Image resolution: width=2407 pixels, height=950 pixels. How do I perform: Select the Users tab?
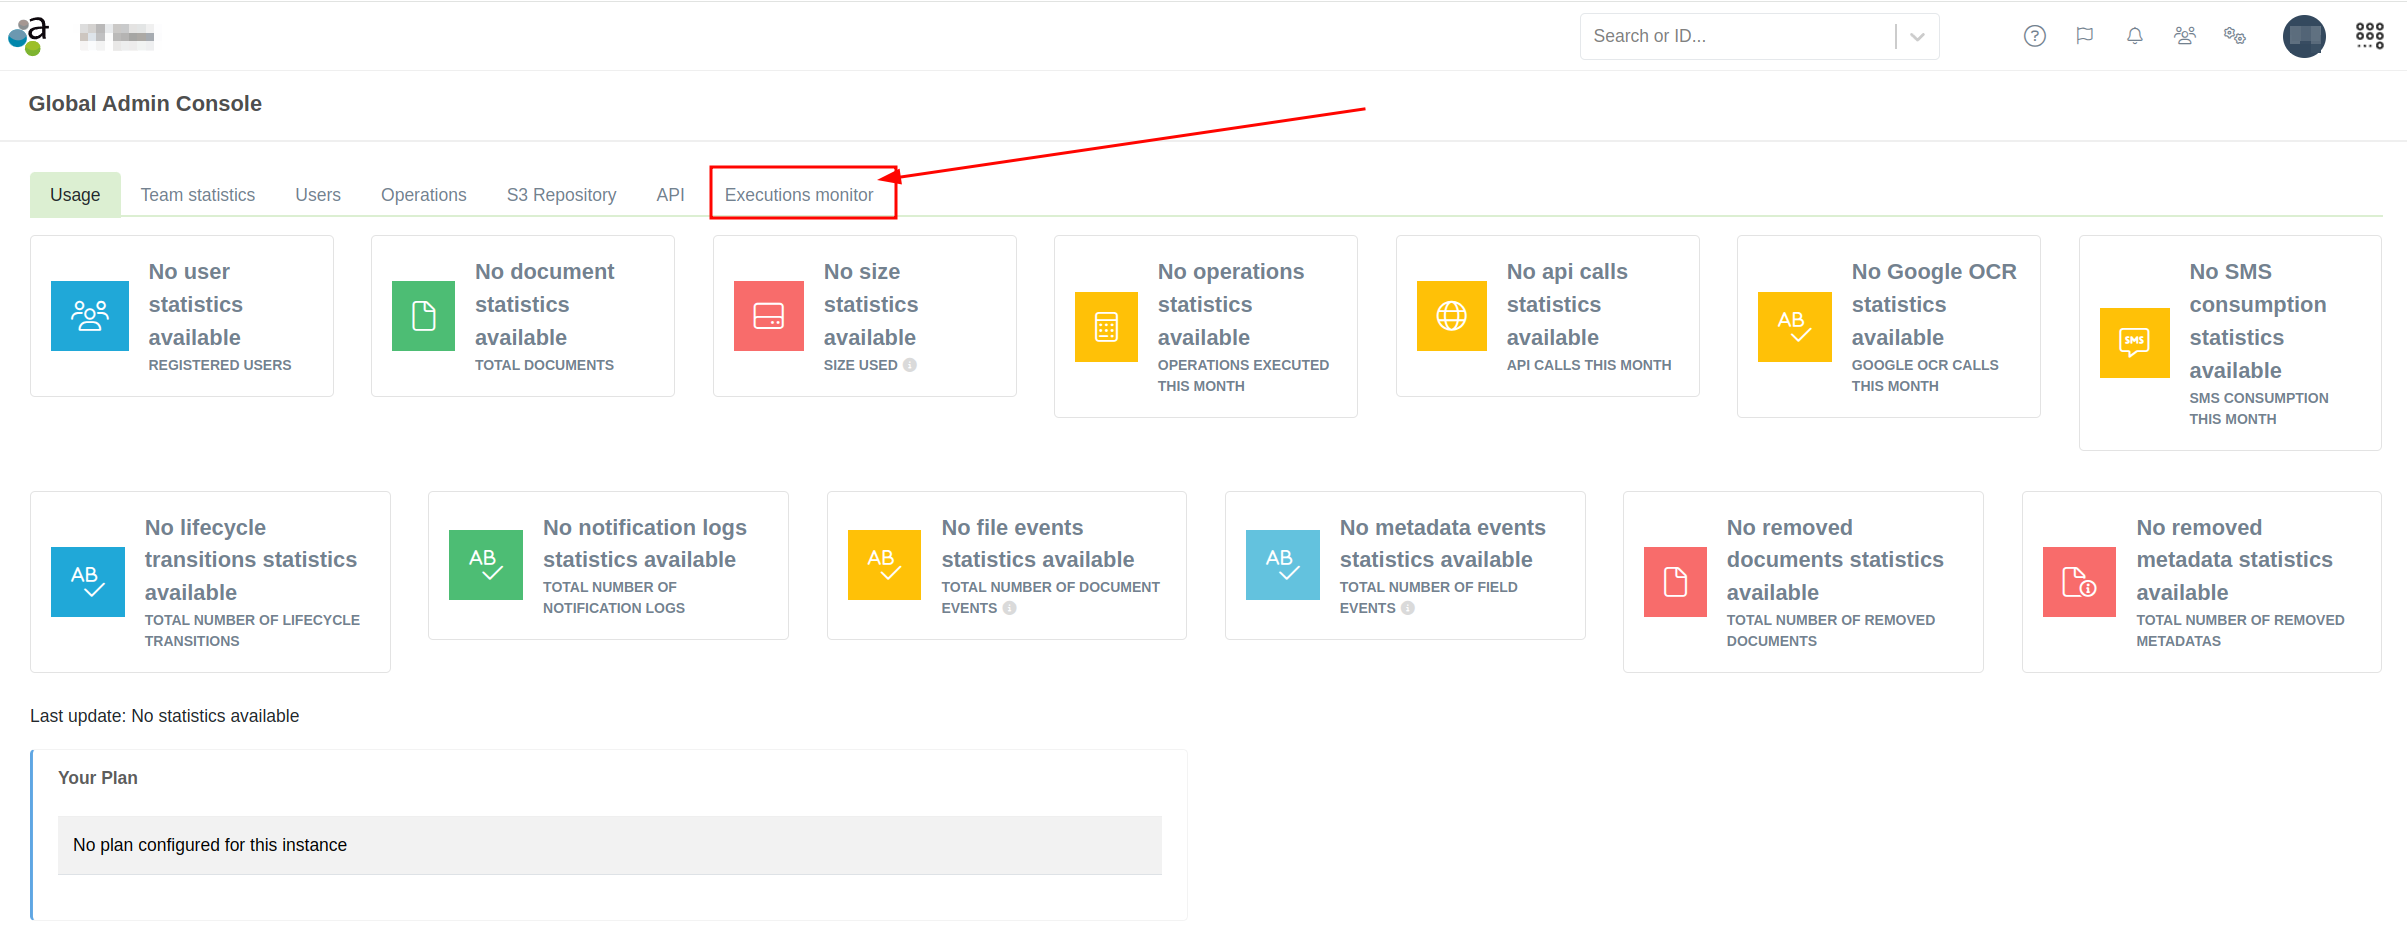pyautogui.click(x=317, y=195)
